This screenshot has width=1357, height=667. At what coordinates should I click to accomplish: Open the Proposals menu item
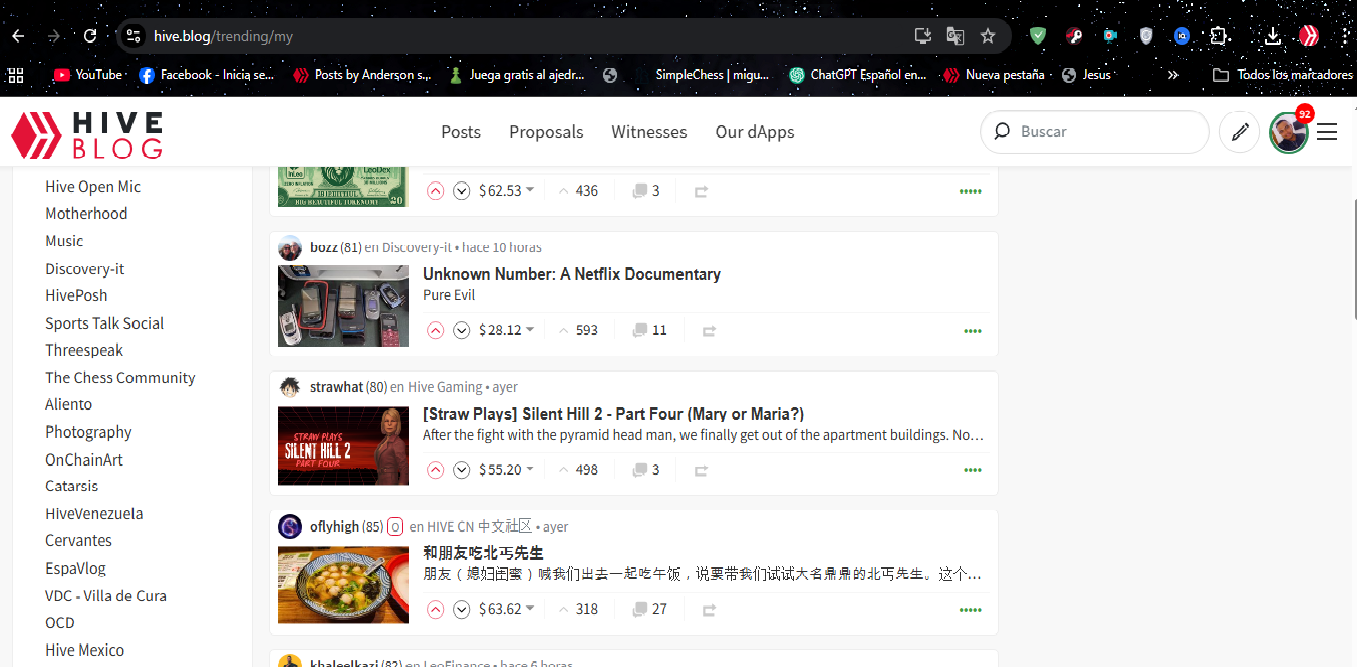click(546, 132)
